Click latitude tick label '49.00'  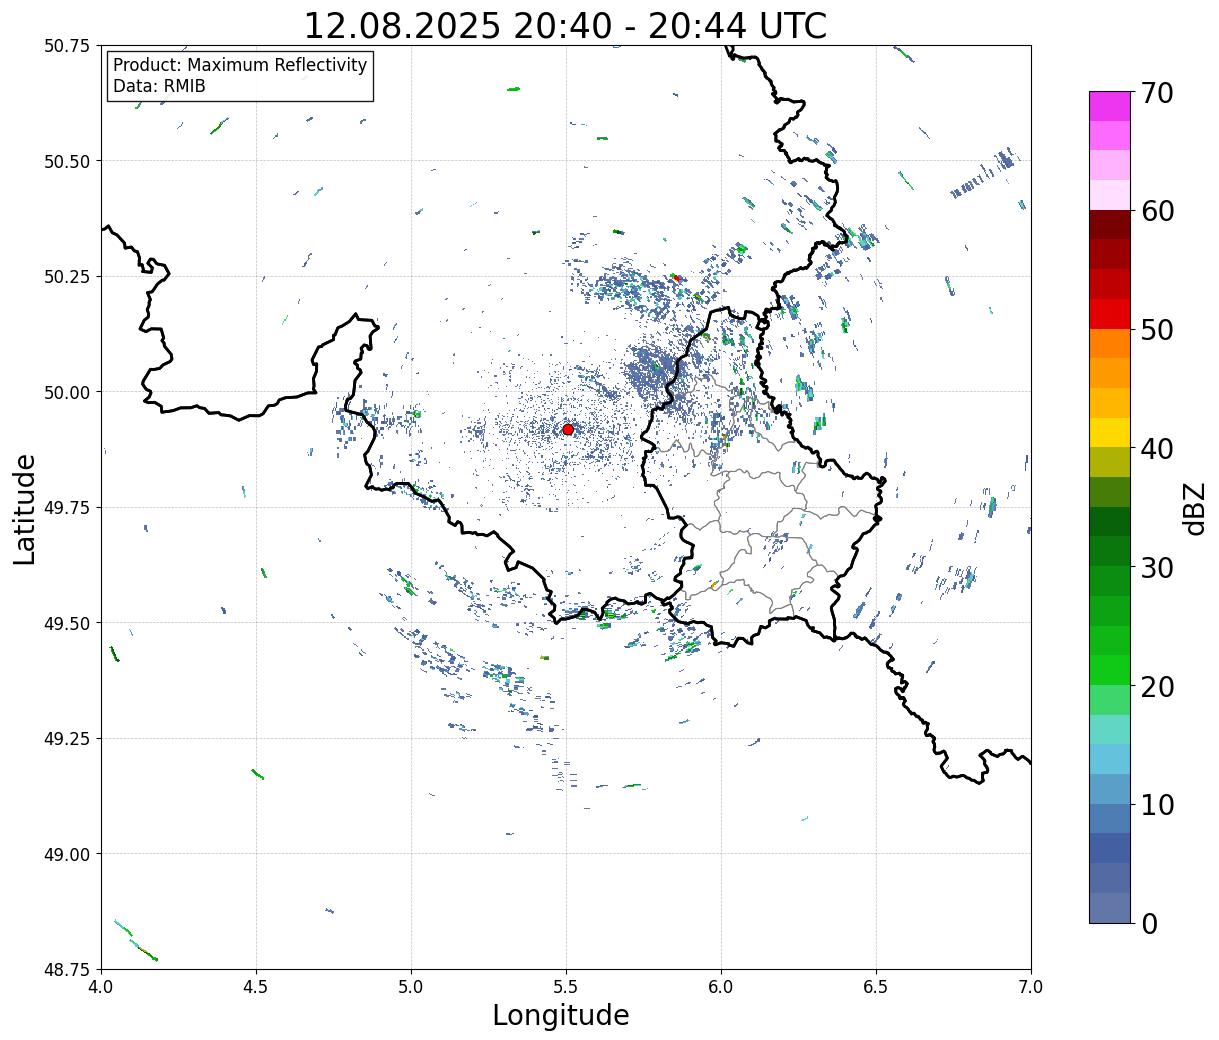(x=68, y=854)
